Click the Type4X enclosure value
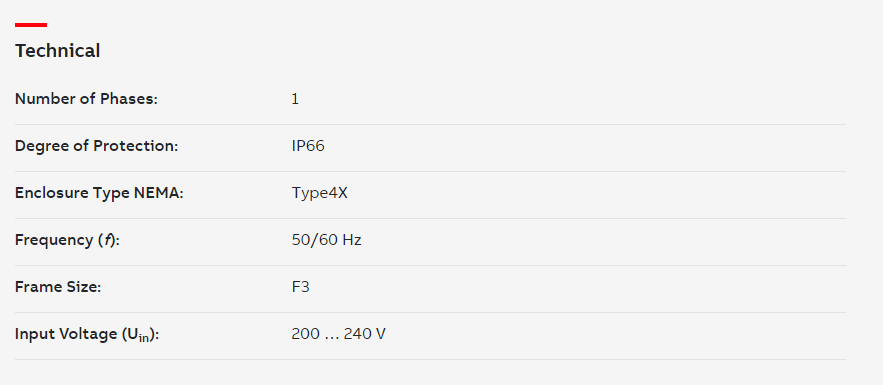883x385 pixels. (x=319, y=193)
